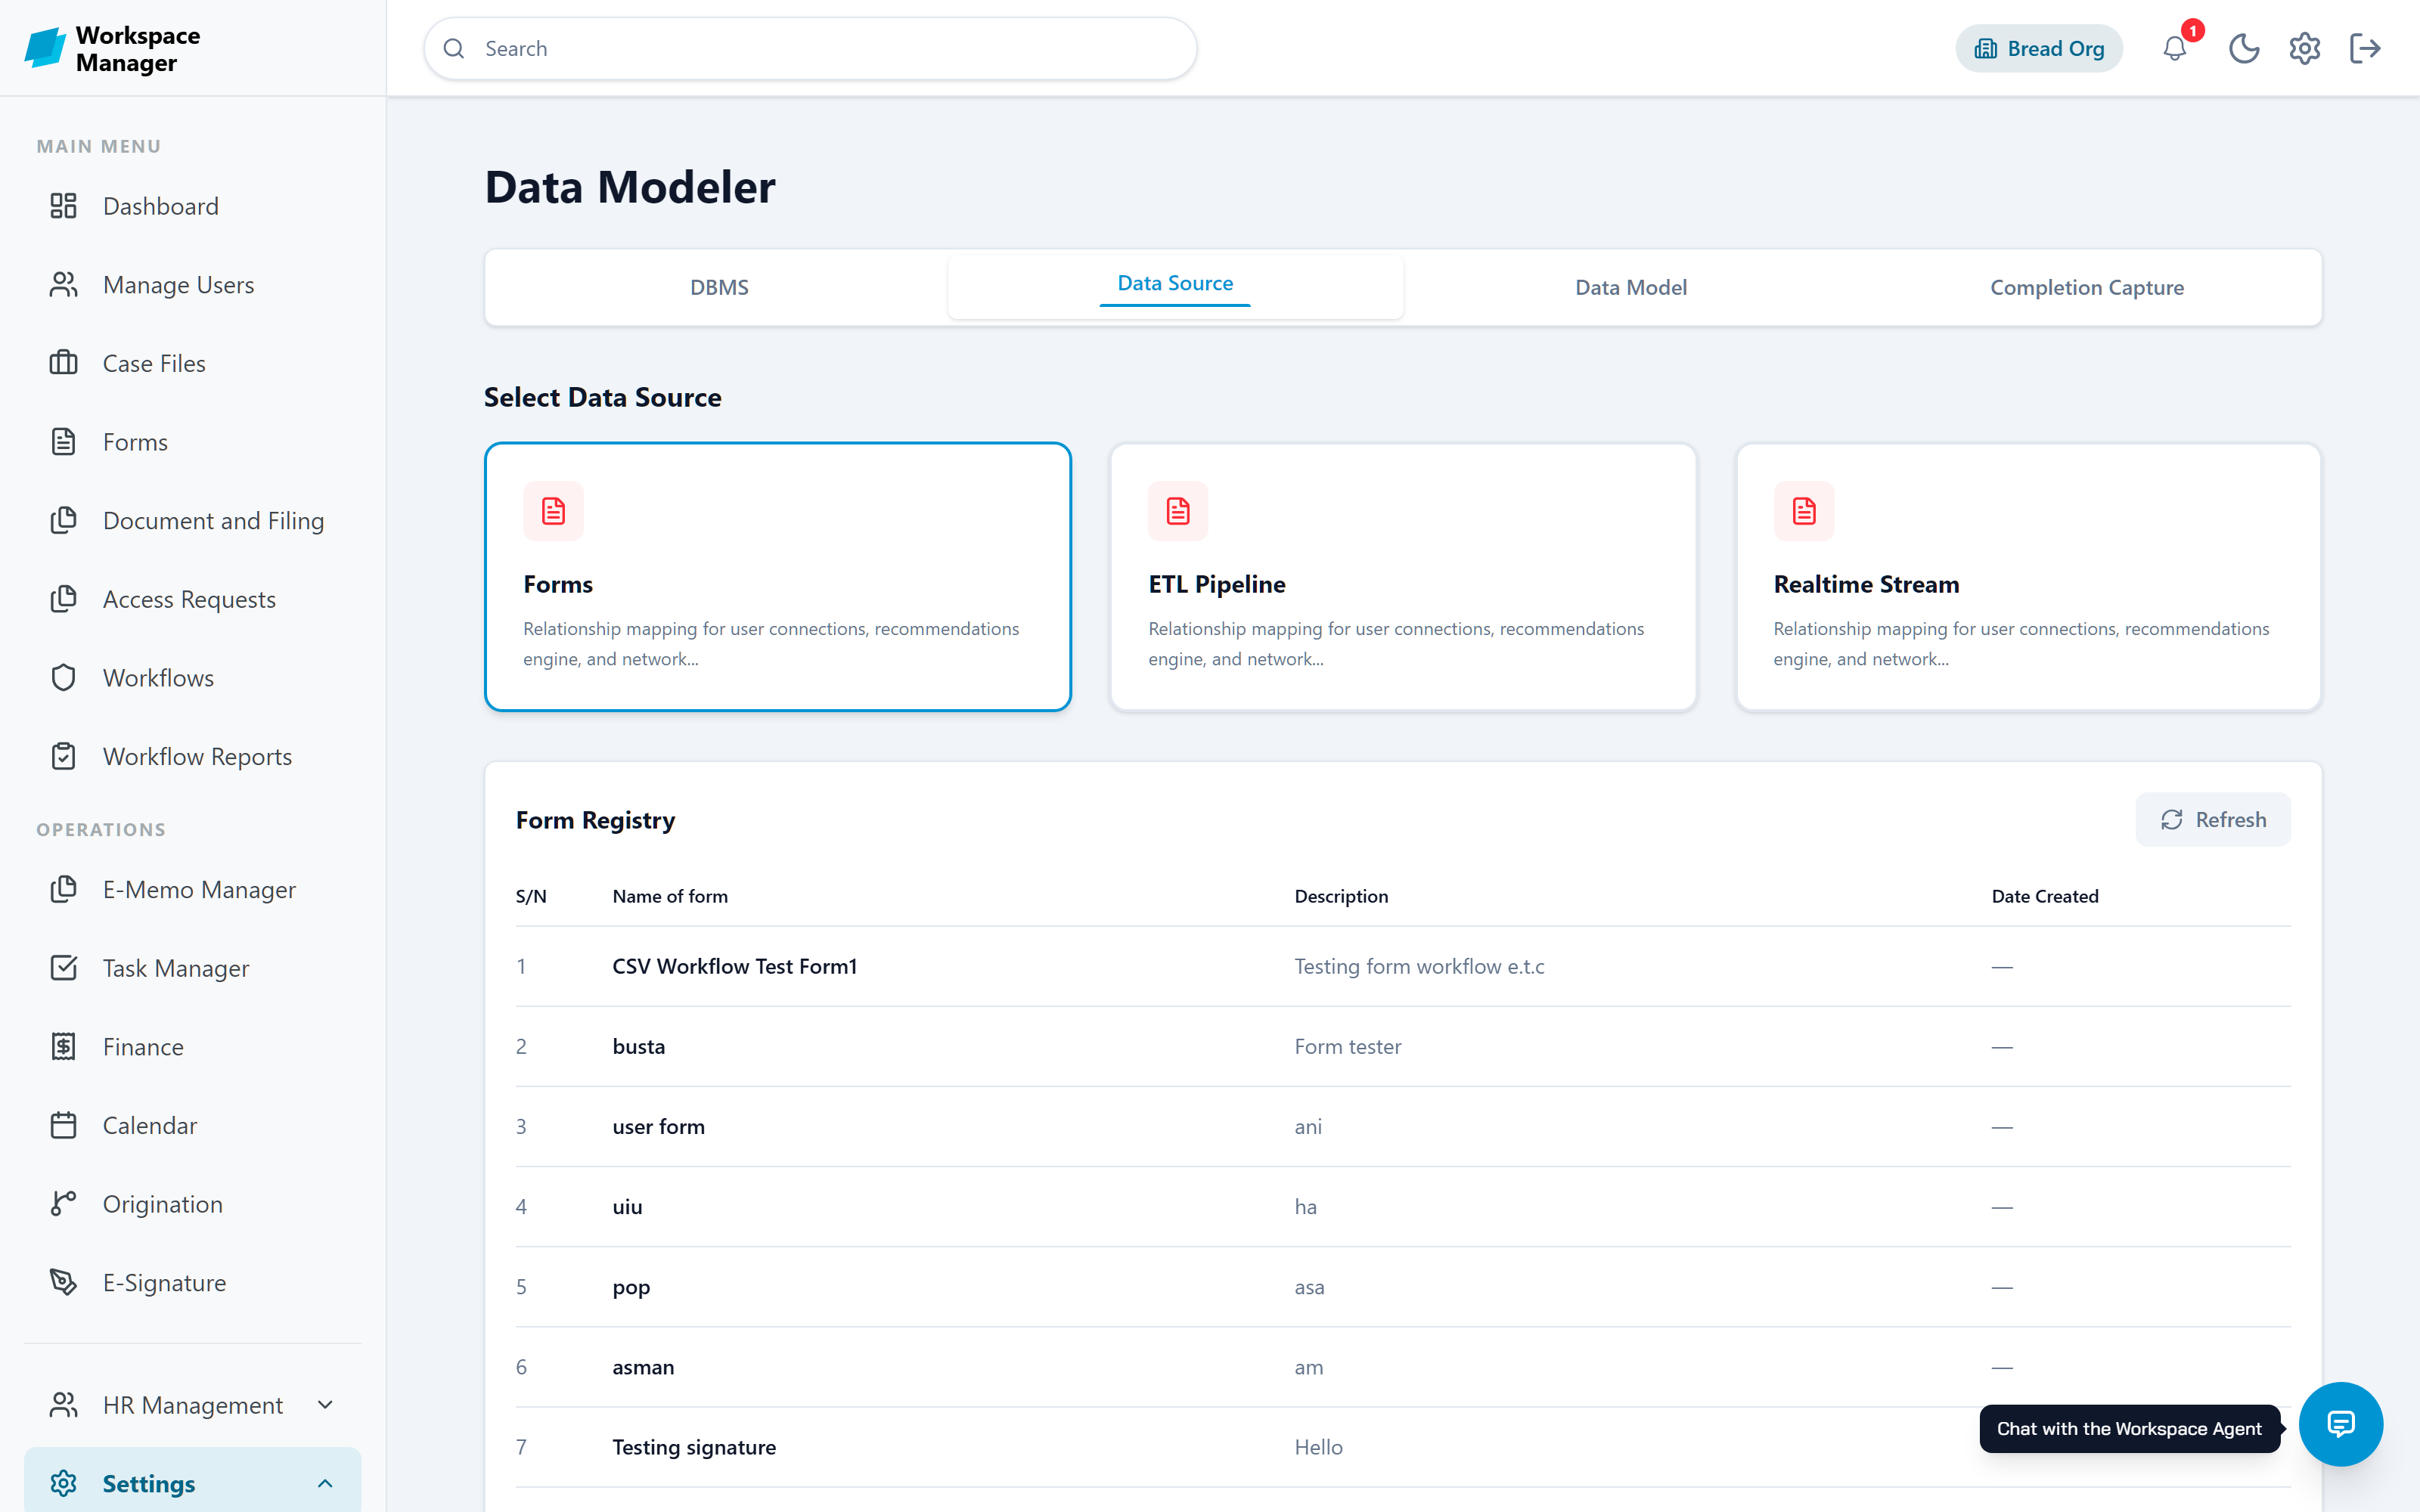The width and height of the screenshot is (2420, 1512).
Task: Click the pop form name
Action: [x=631, y=1287]
